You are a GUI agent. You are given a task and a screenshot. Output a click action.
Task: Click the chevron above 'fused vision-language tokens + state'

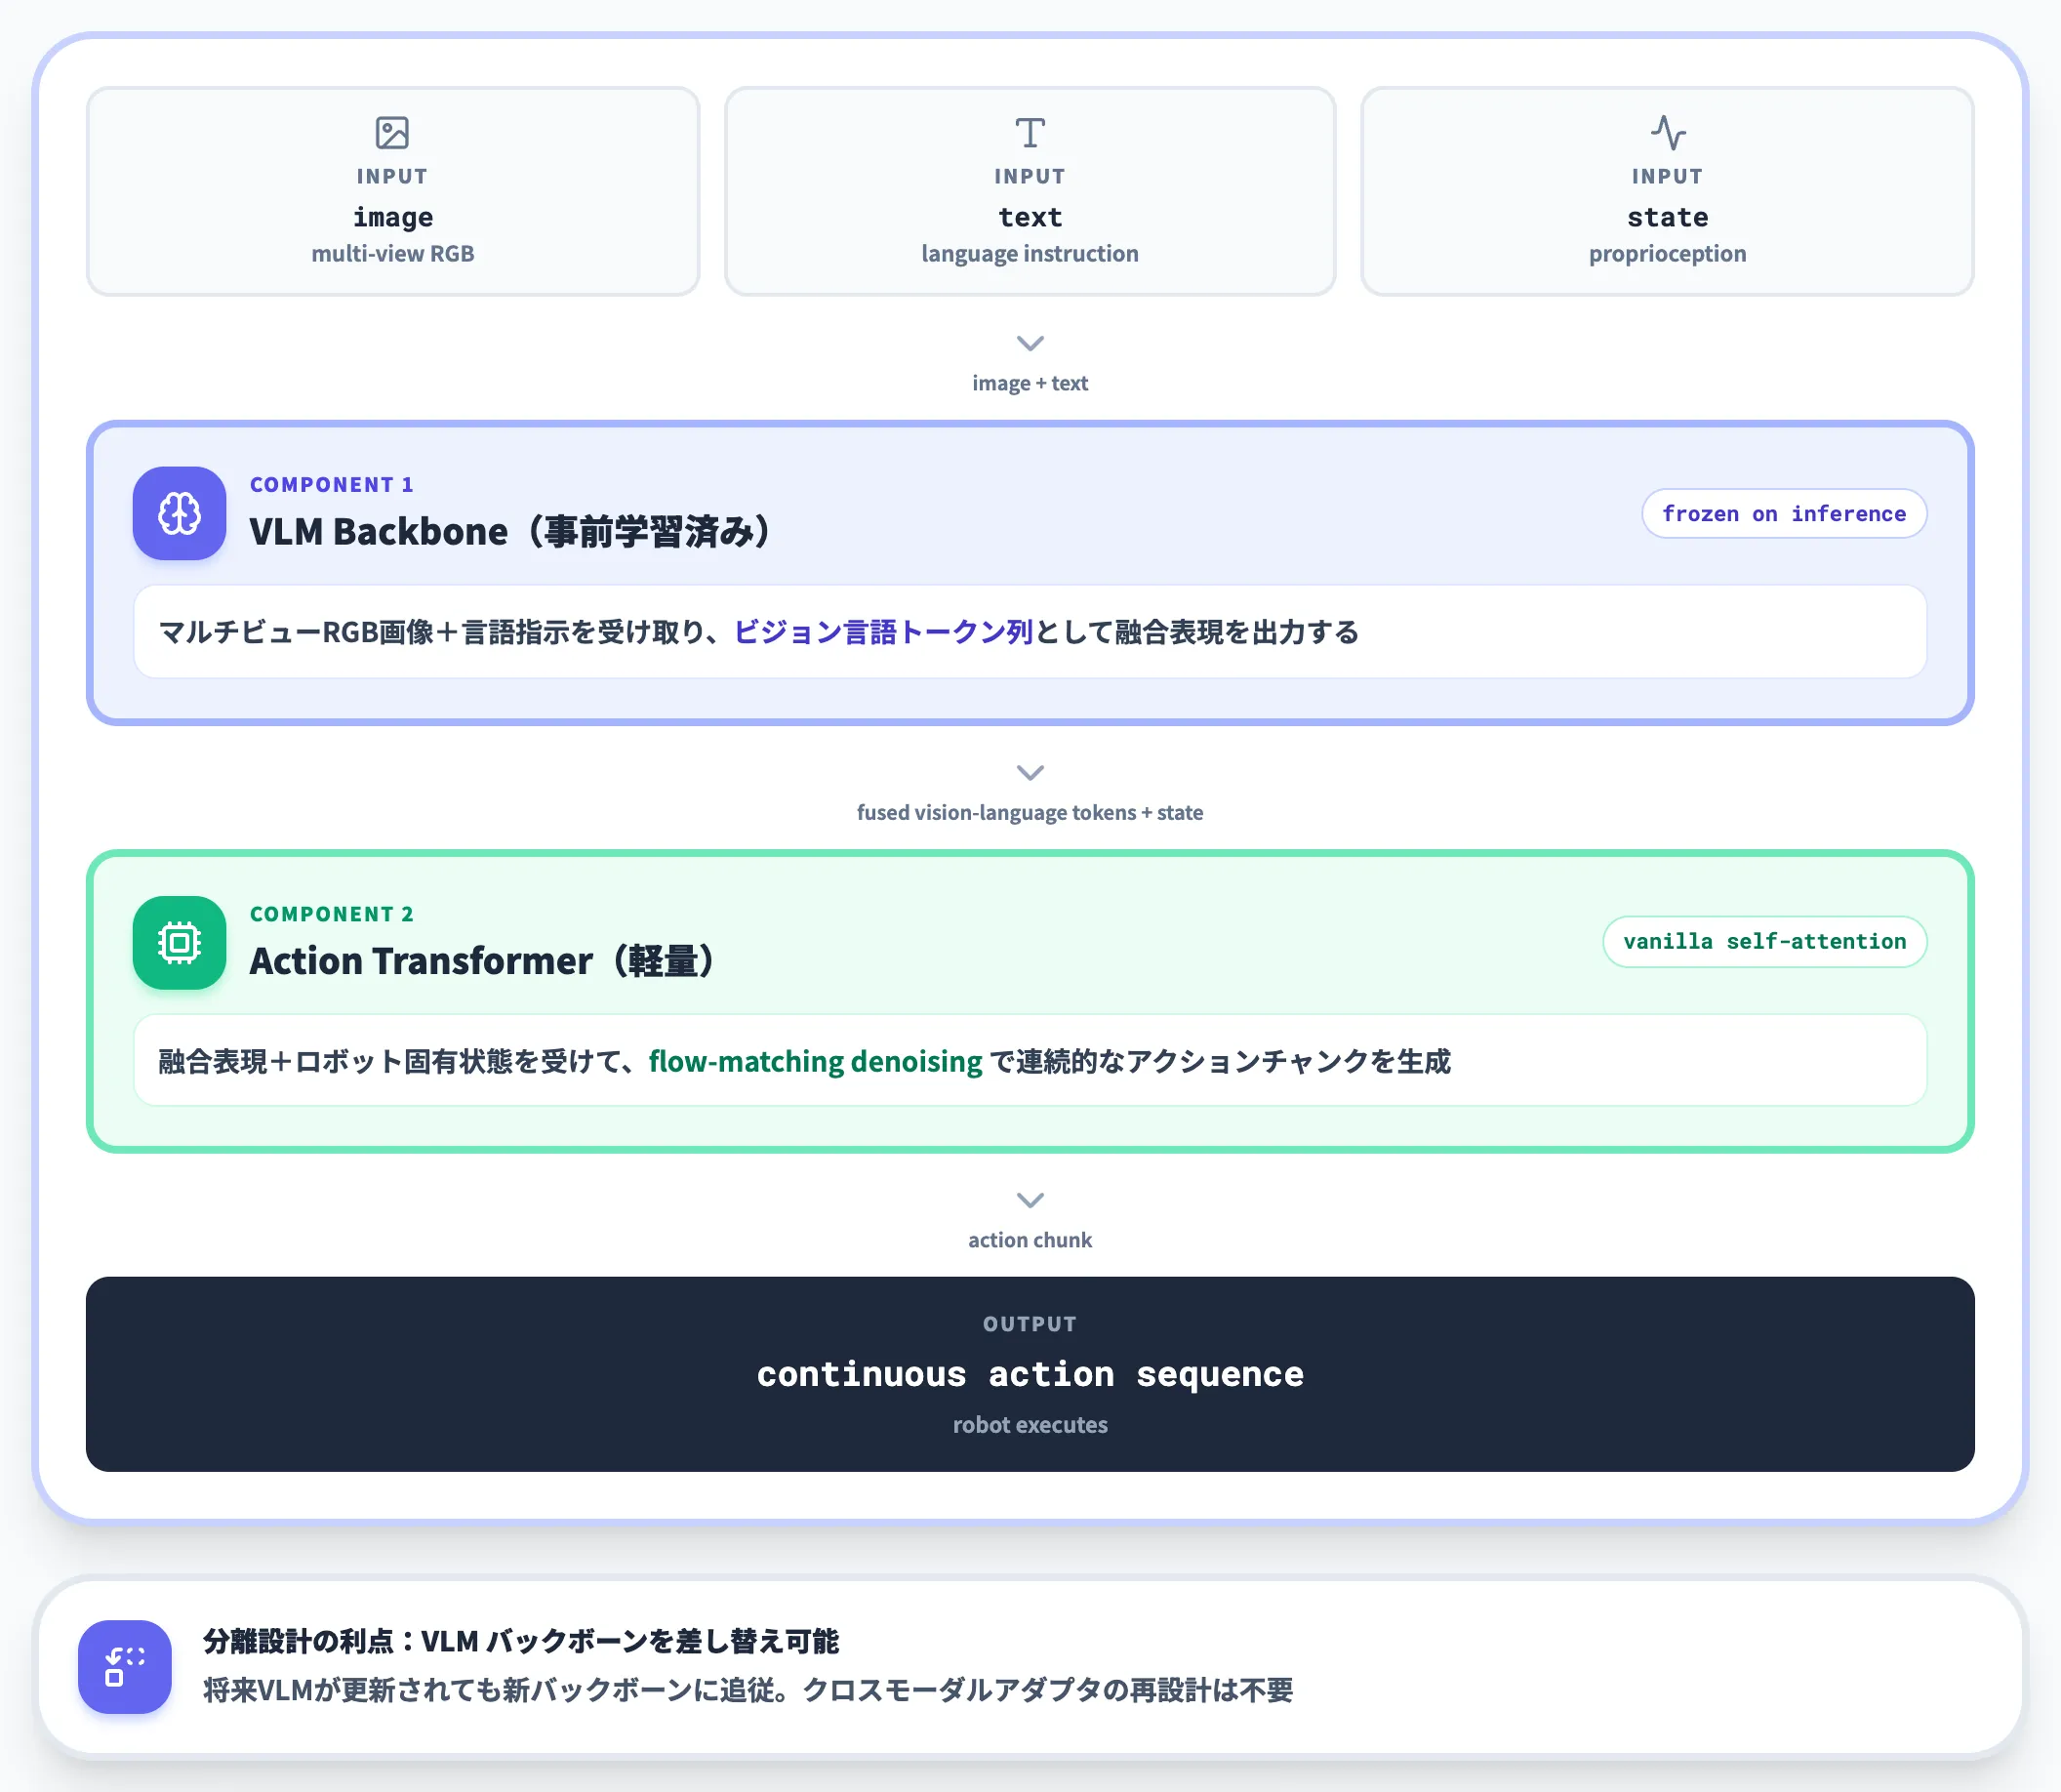pos(1030,772)
